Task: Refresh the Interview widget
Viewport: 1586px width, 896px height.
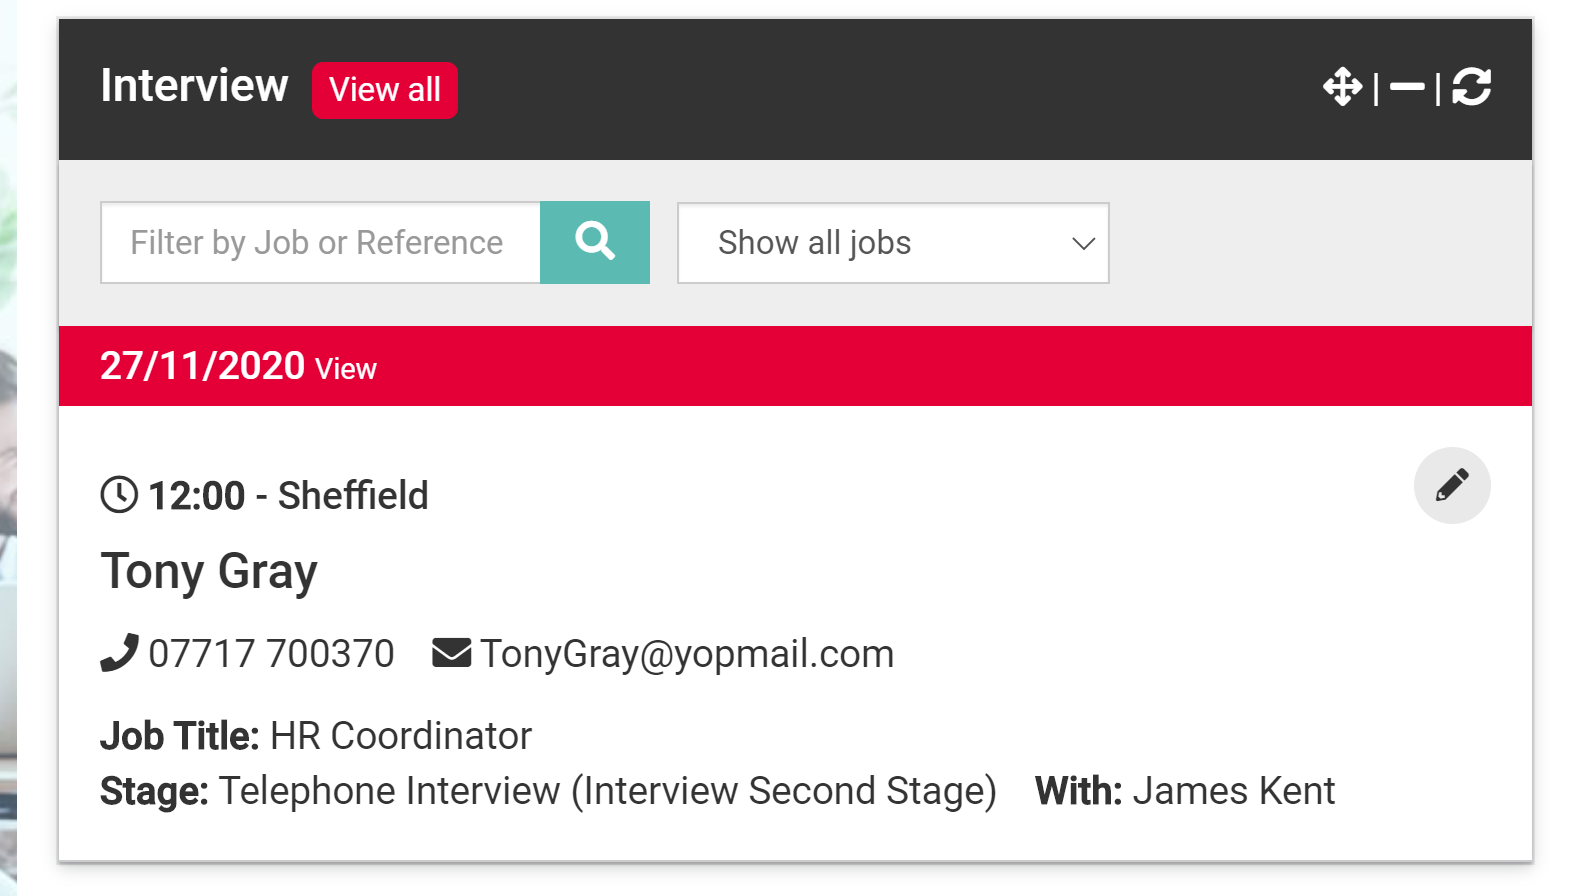Action: (x=1472, y=87)
